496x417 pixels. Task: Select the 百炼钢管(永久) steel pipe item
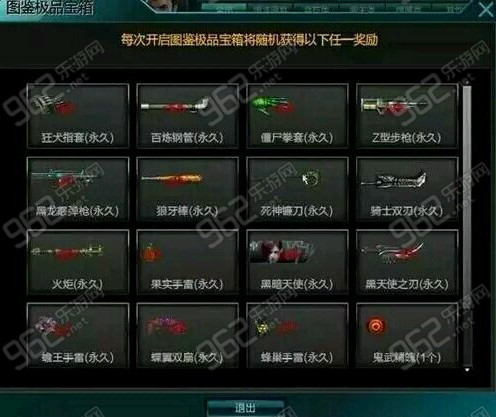click(187, 115)
